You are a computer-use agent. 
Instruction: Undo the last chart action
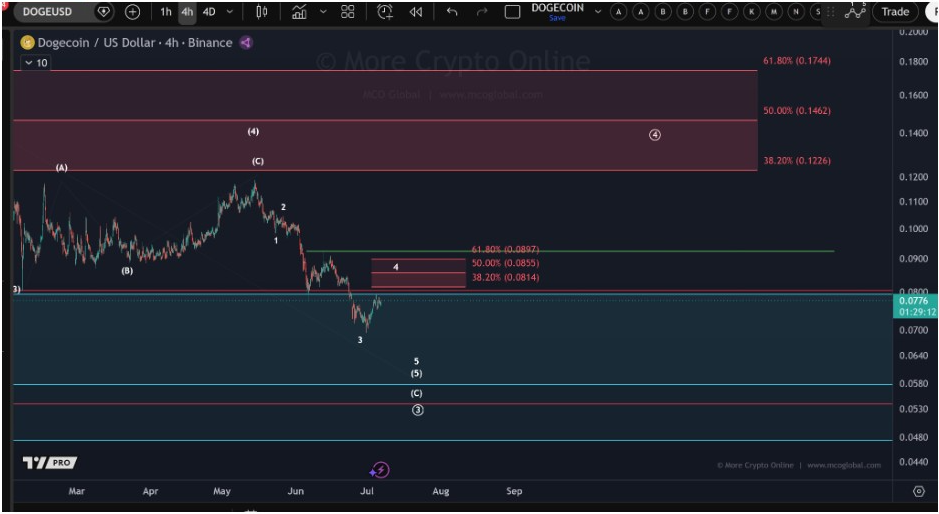pyautogui.click(x=452, y=11)
